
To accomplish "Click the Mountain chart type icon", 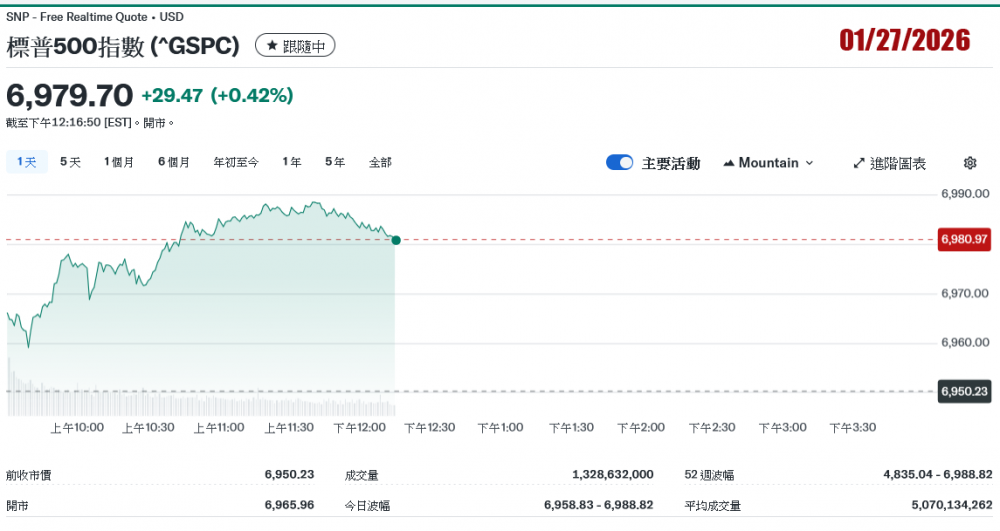I will pos(728,163).
